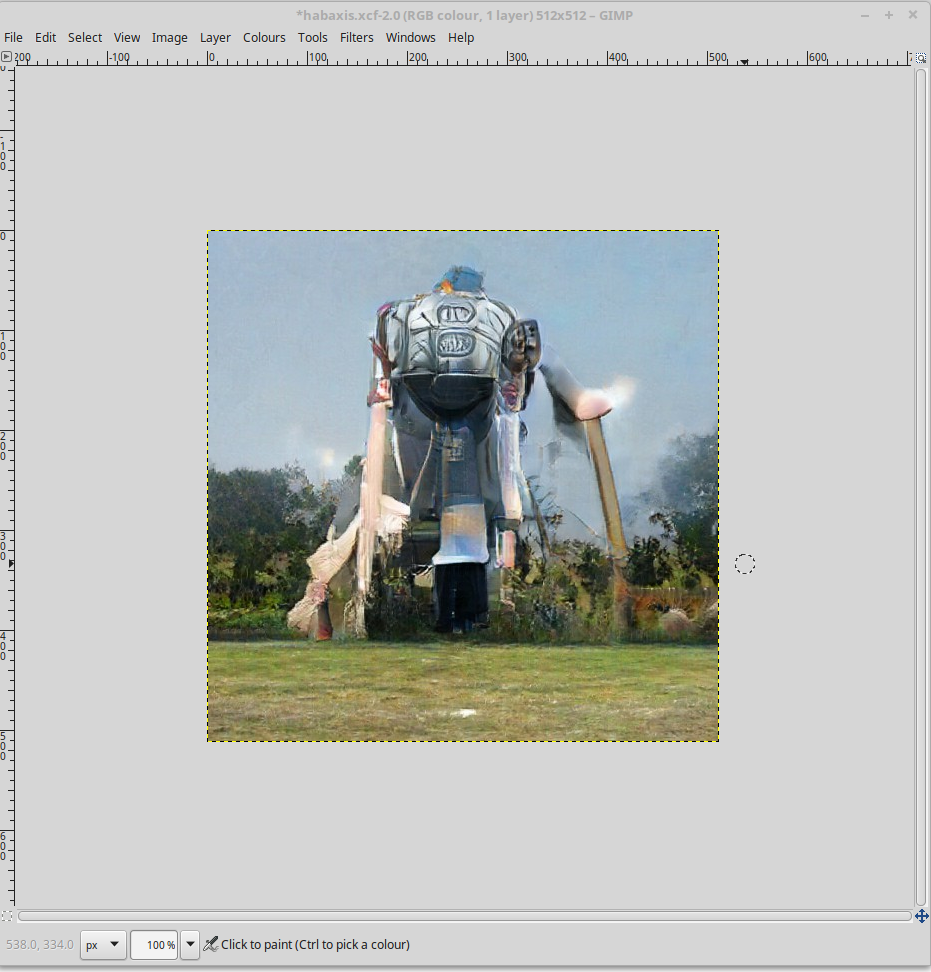
Task: Open the File menu
Action: click(13, 37)
